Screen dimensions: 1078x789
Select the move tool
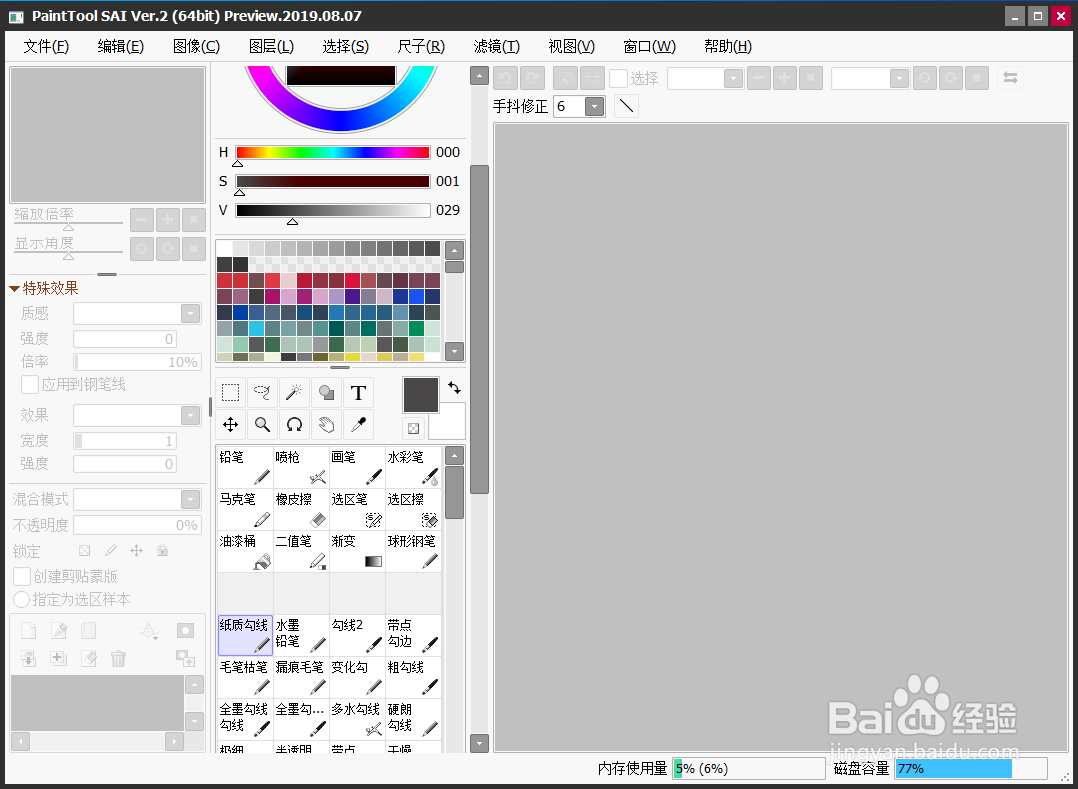(x=230, y=425)
